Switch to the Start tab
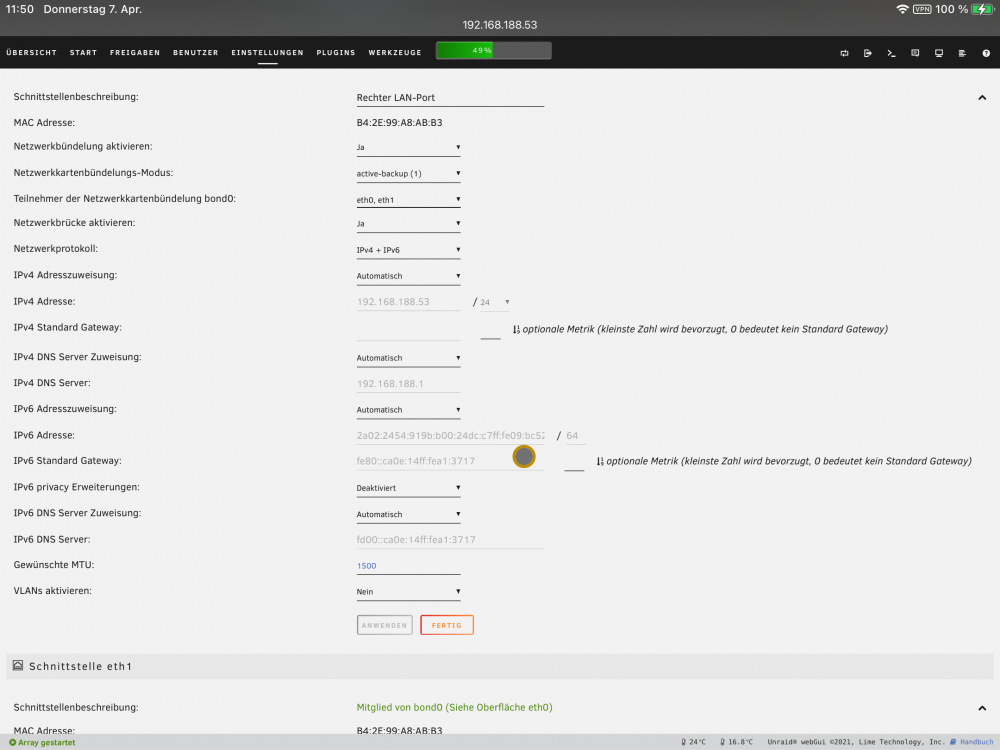 pyautogui.click(x=84, y=53)
